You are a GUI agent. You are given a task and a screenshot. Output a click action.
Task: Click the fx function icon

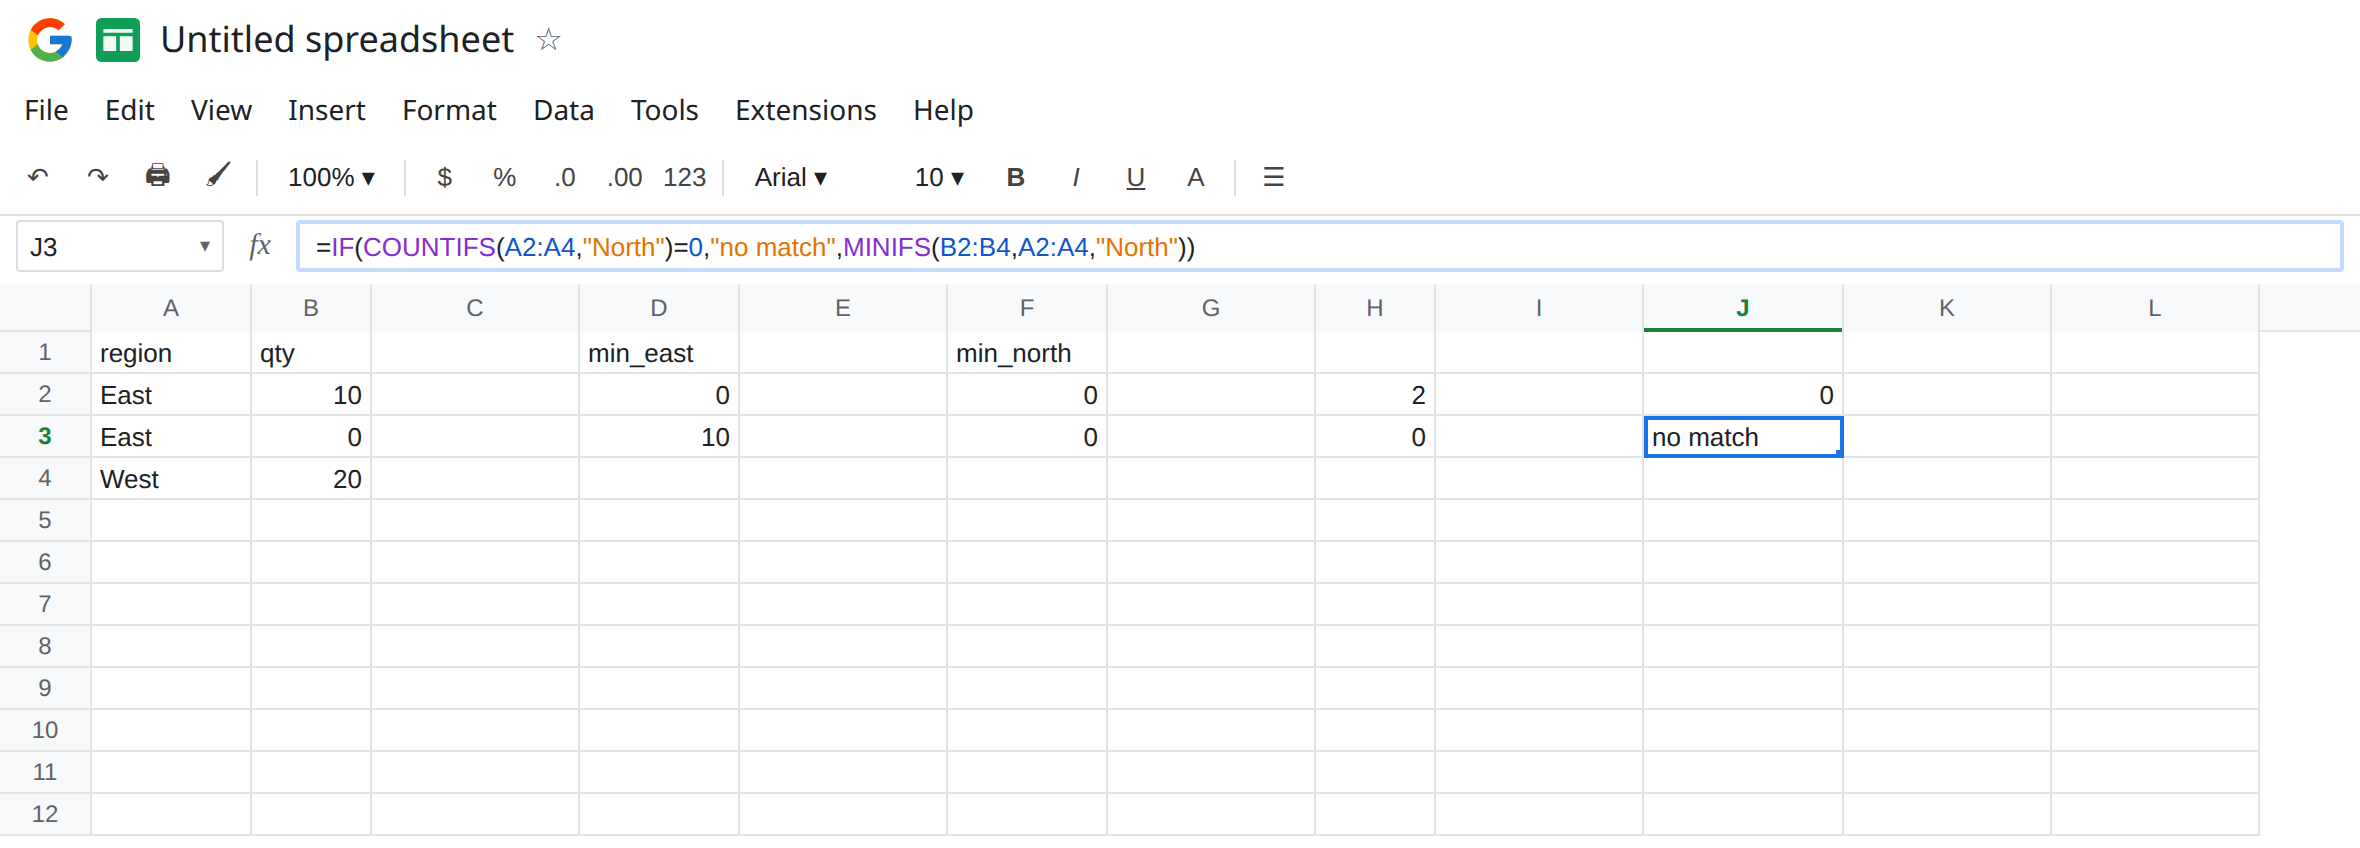click(260, 246)
